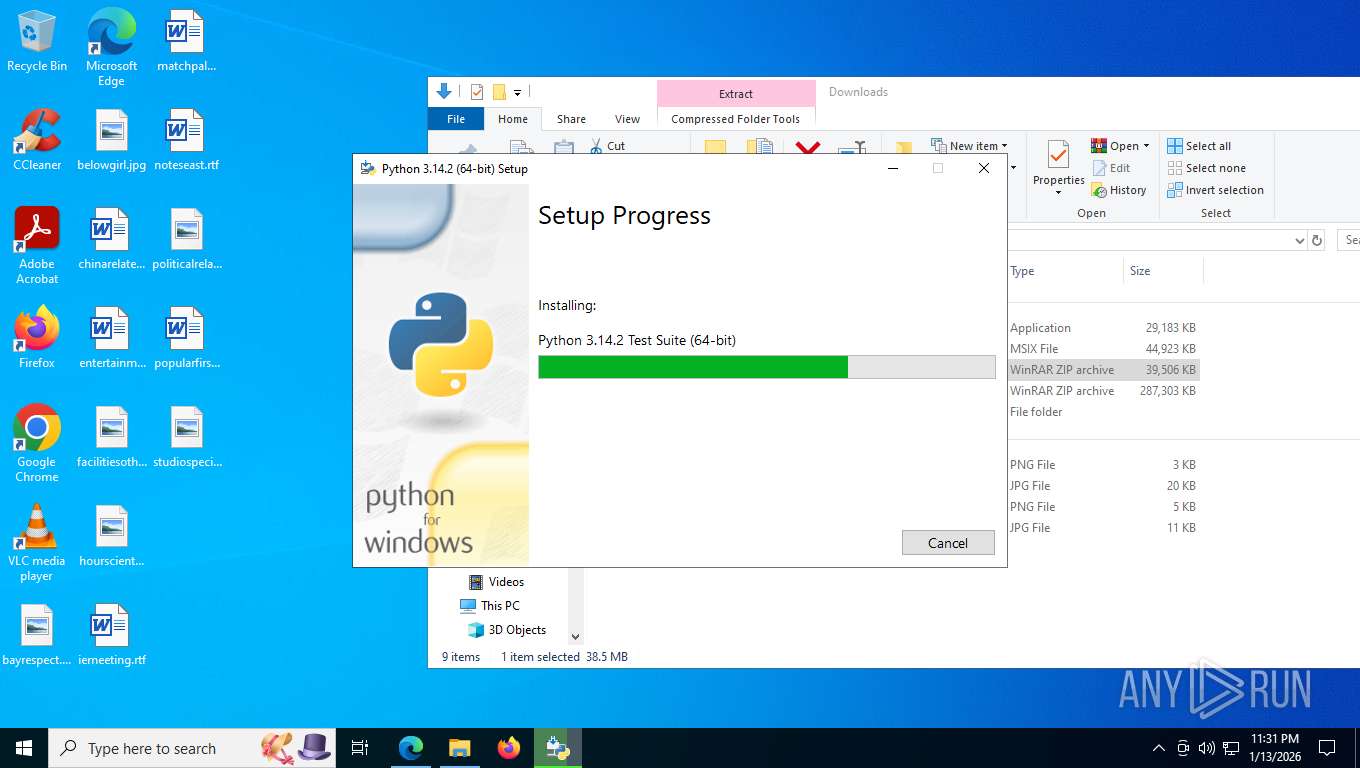The image size is (1360, 768).
Task: Open Compressed Folder Tools tab
Action: [736, 119]
